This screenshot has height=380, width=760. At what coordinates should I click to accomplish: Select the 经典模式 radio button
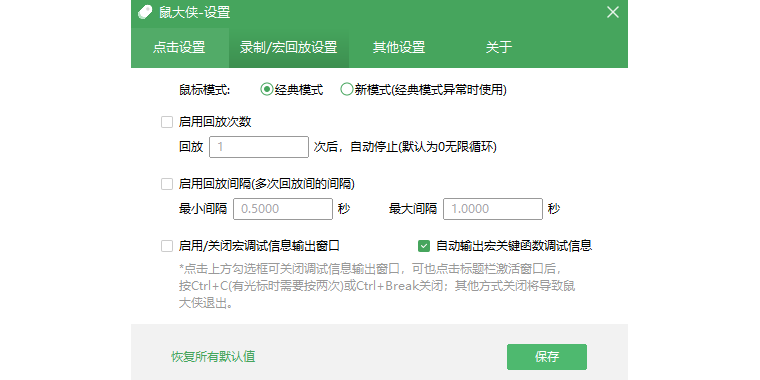click(x=267, y=90)
